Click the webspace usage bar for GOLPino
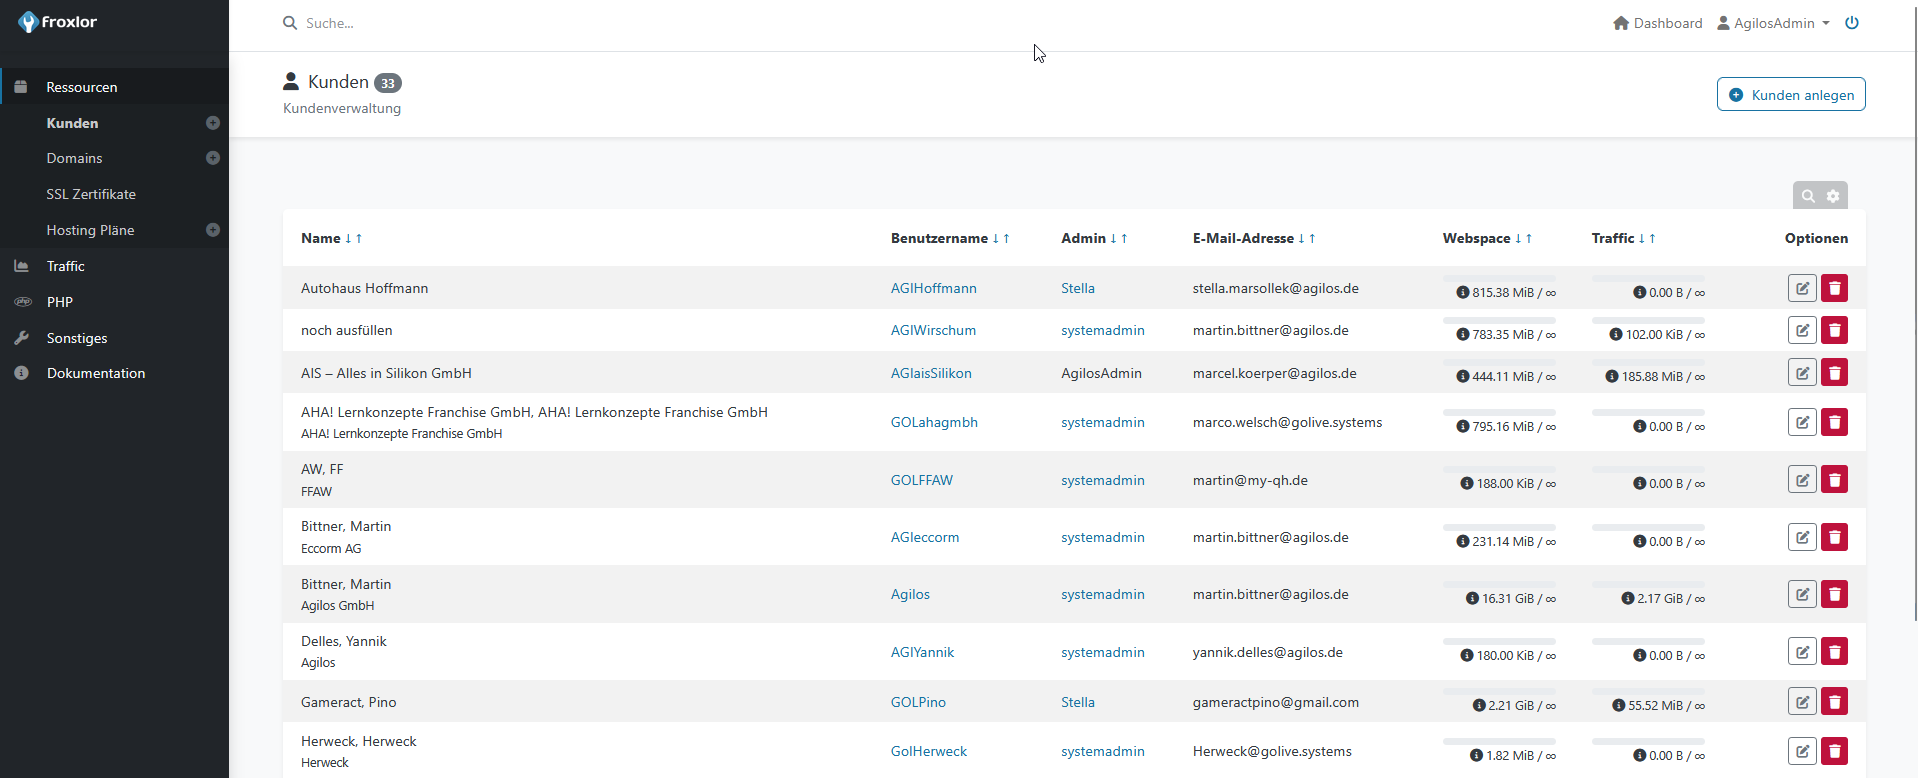The width and height of the screenshot is (1918, 778). pos(1499,692)
